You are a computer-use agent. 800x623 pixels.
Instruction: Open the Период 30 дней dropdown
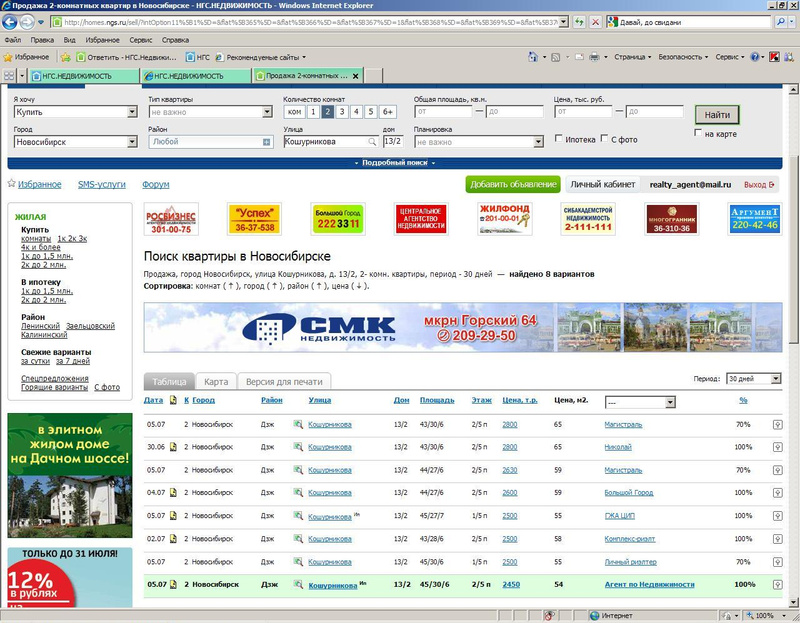click(x=753, y=379)
